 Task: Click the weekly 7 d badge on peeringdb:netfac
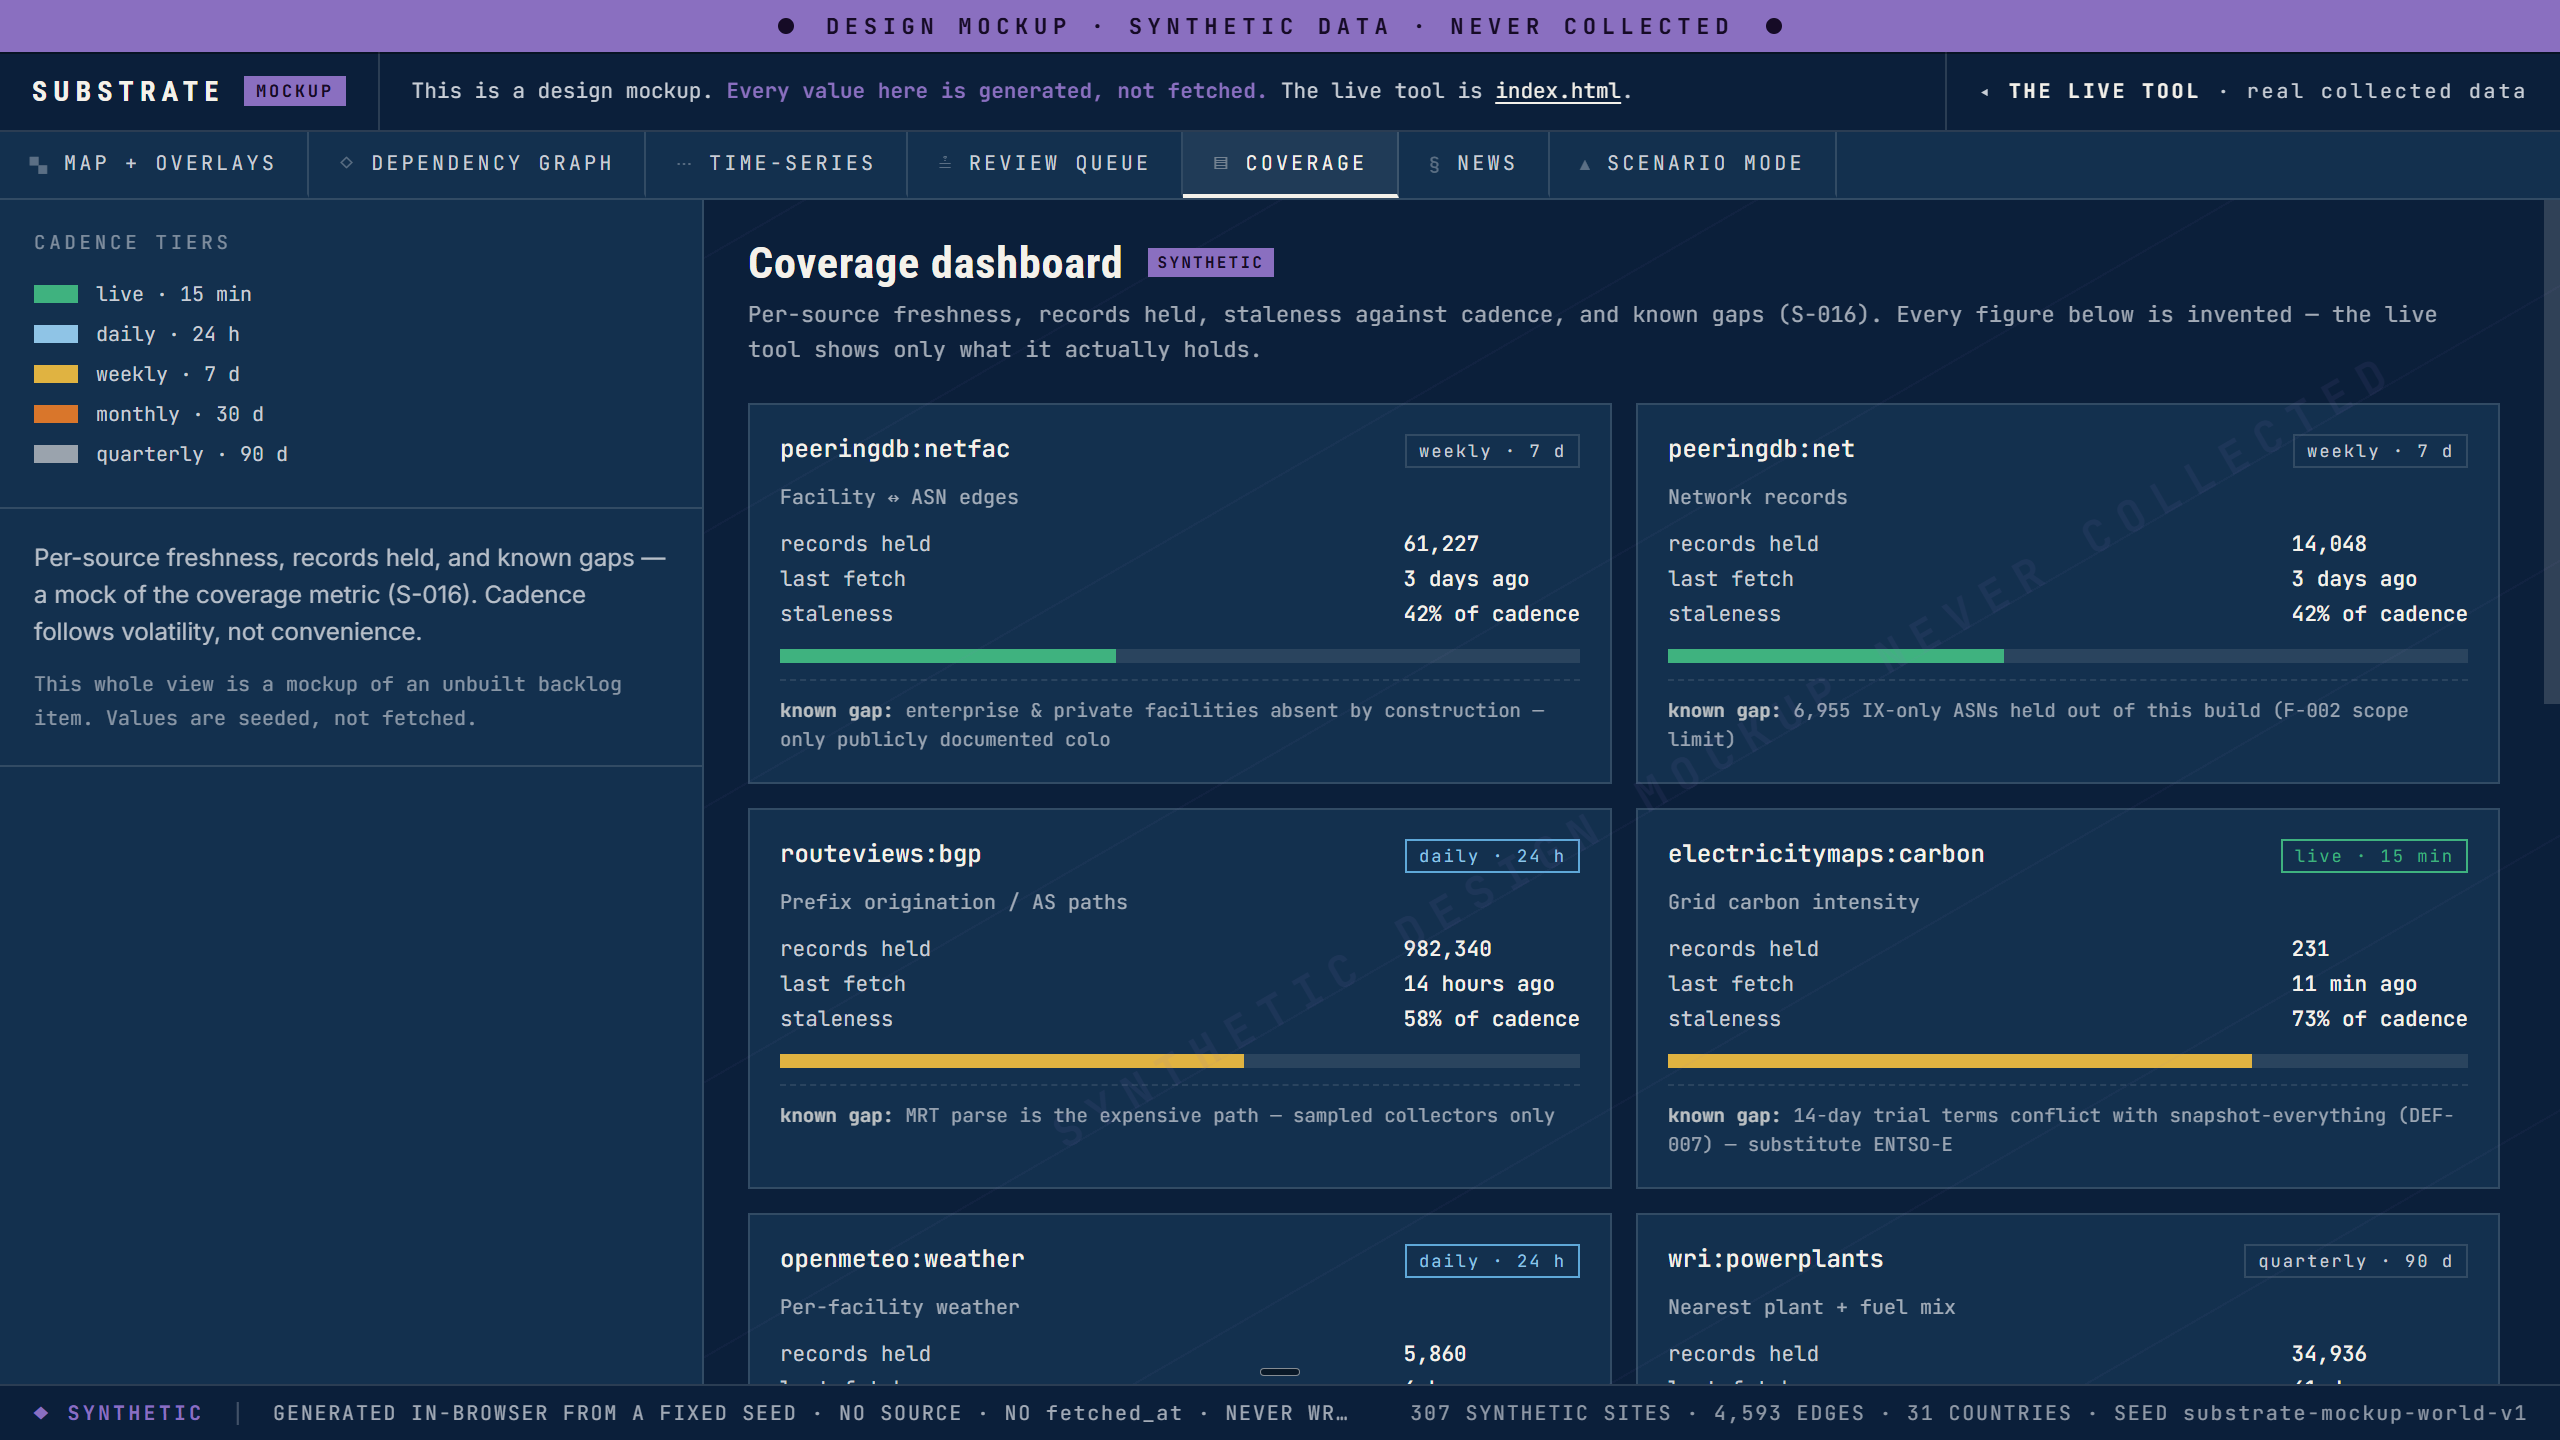coord(1492,451)
